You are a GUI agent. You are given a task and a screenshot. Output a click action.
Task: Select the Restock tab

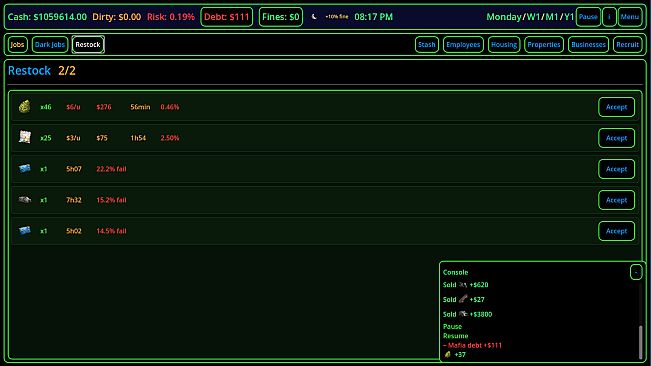88,44
